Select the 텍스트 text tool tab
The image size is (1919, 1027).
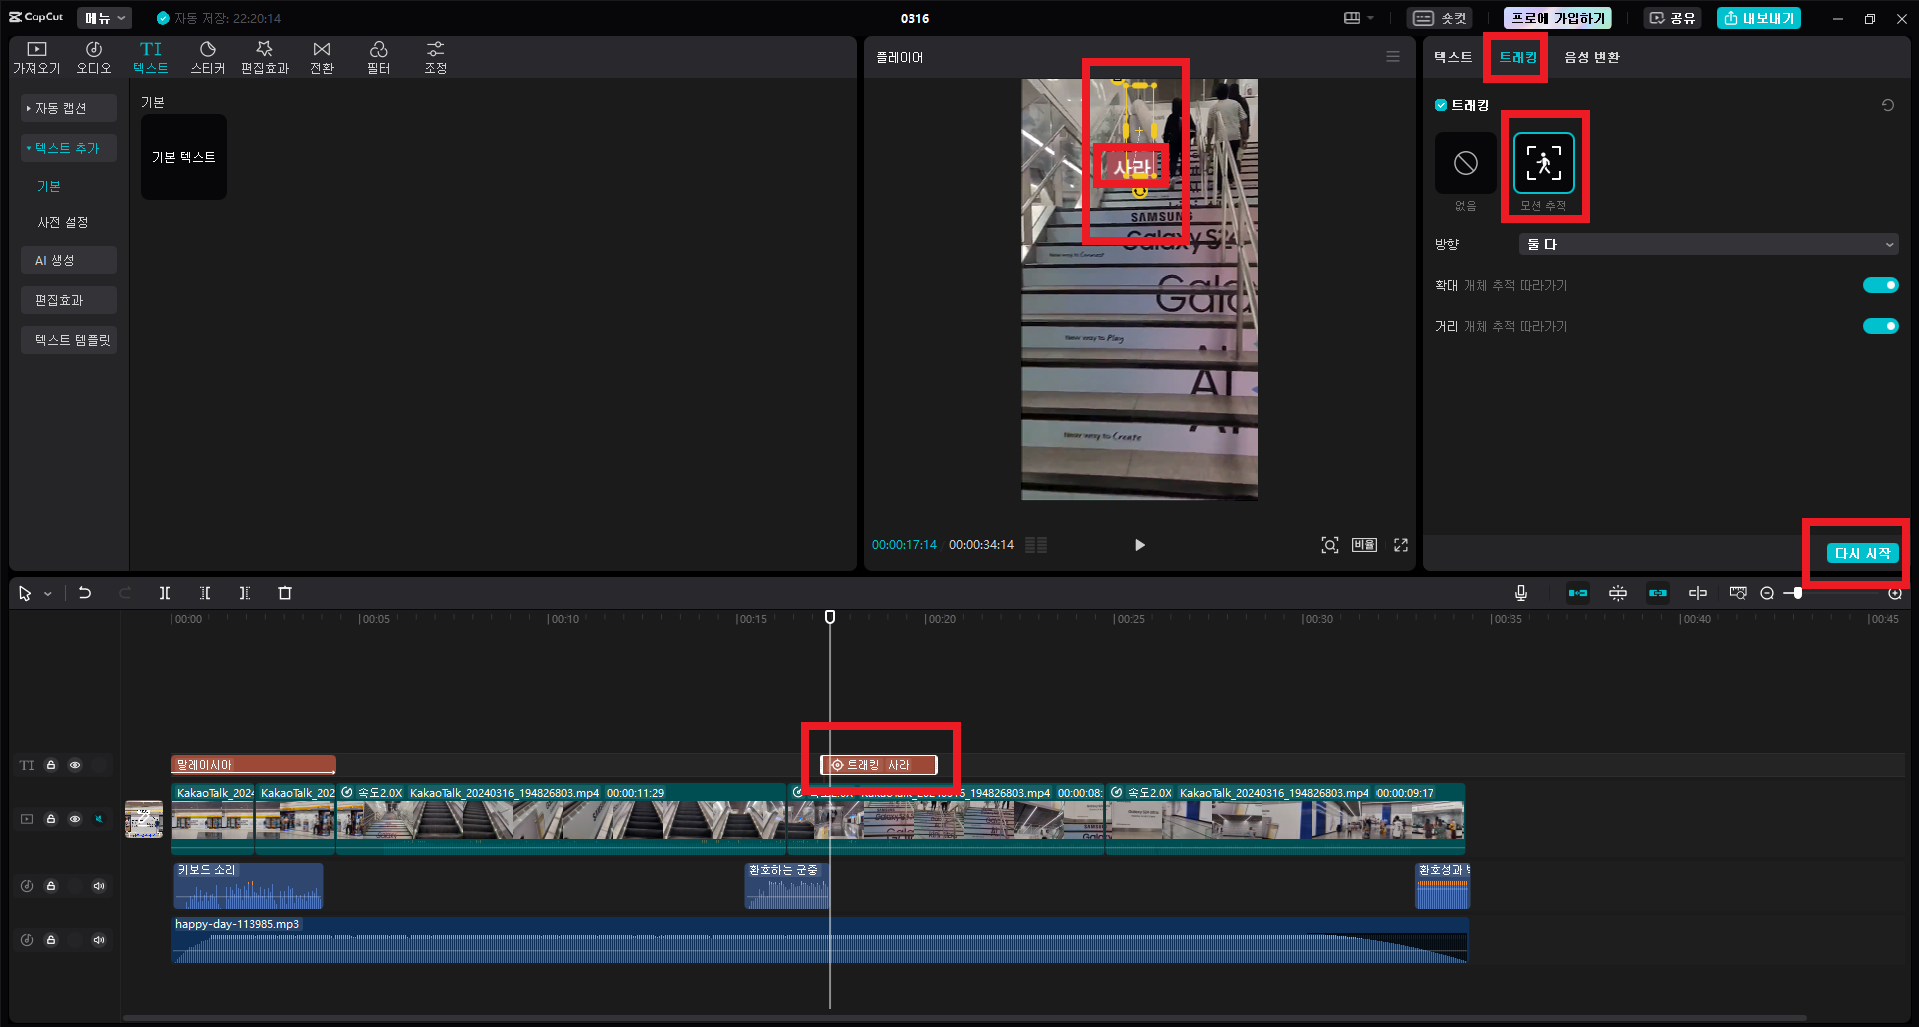[x=151, y=58]
